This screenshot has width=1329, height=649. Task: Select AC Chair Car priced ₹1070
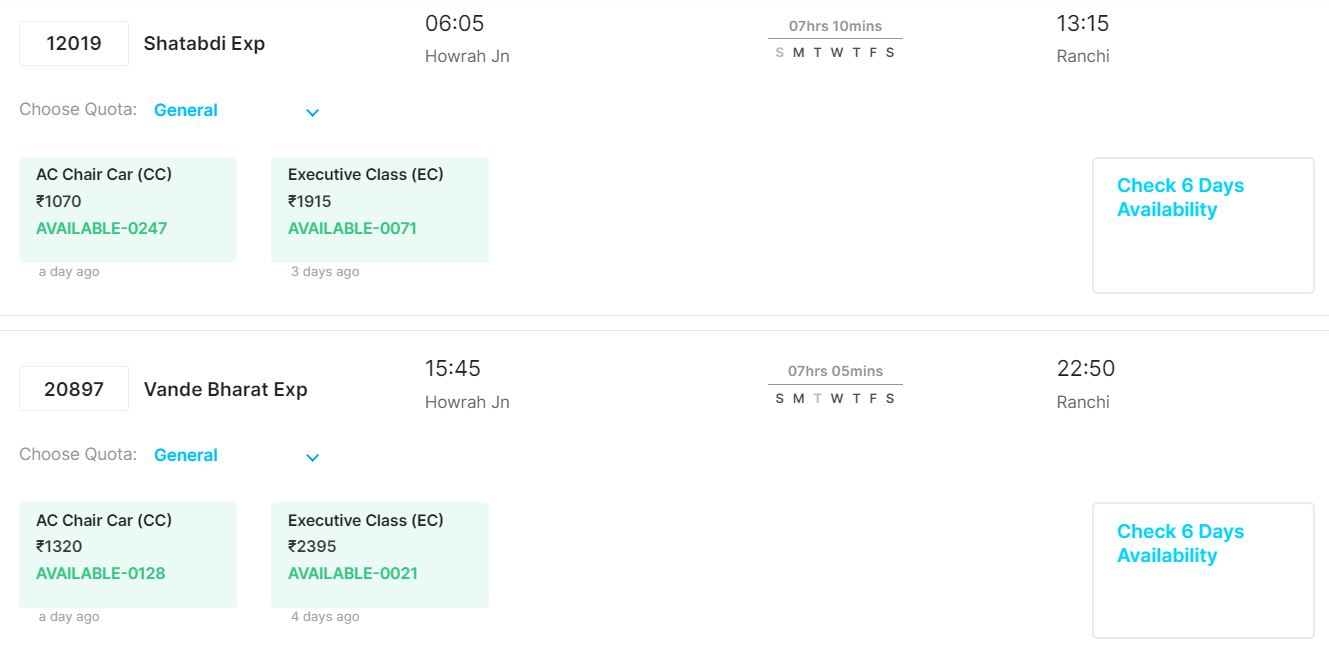coord(128,210)
